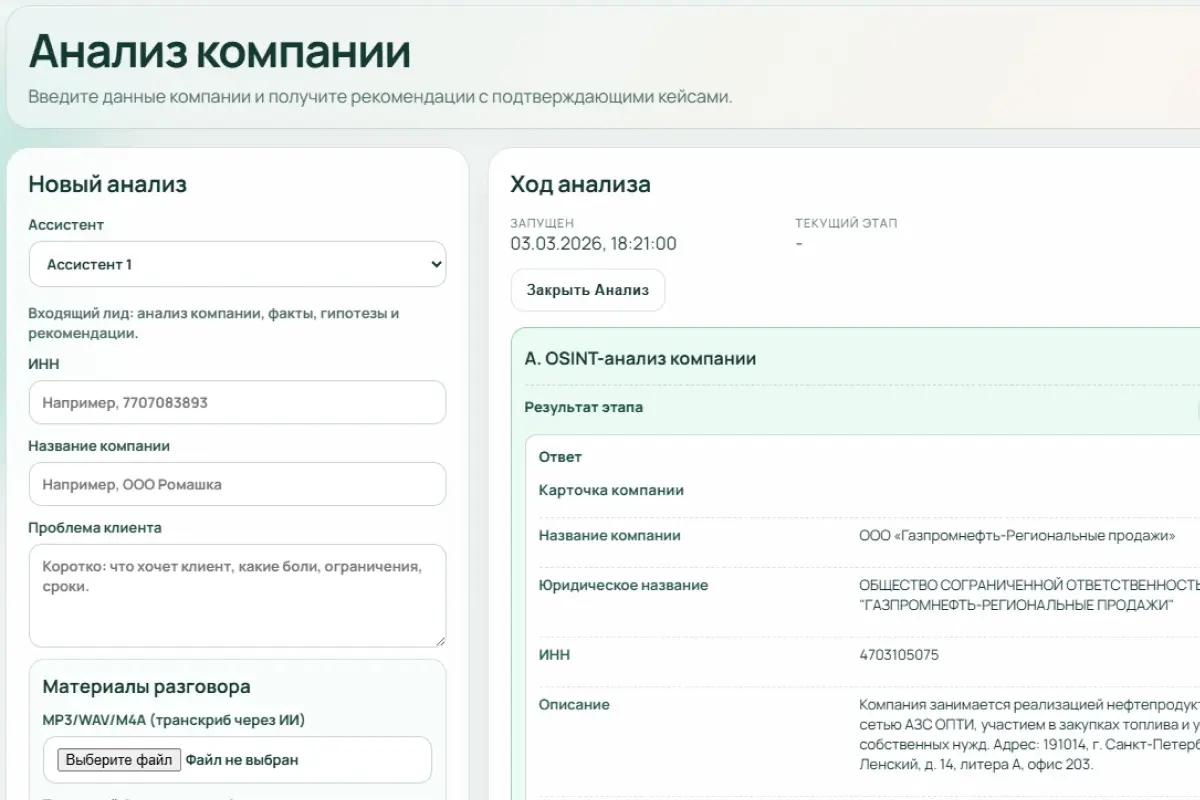The image size is (1200, 800).
Task: Click the Закрыть Анализ button
Action: point(588,290)
